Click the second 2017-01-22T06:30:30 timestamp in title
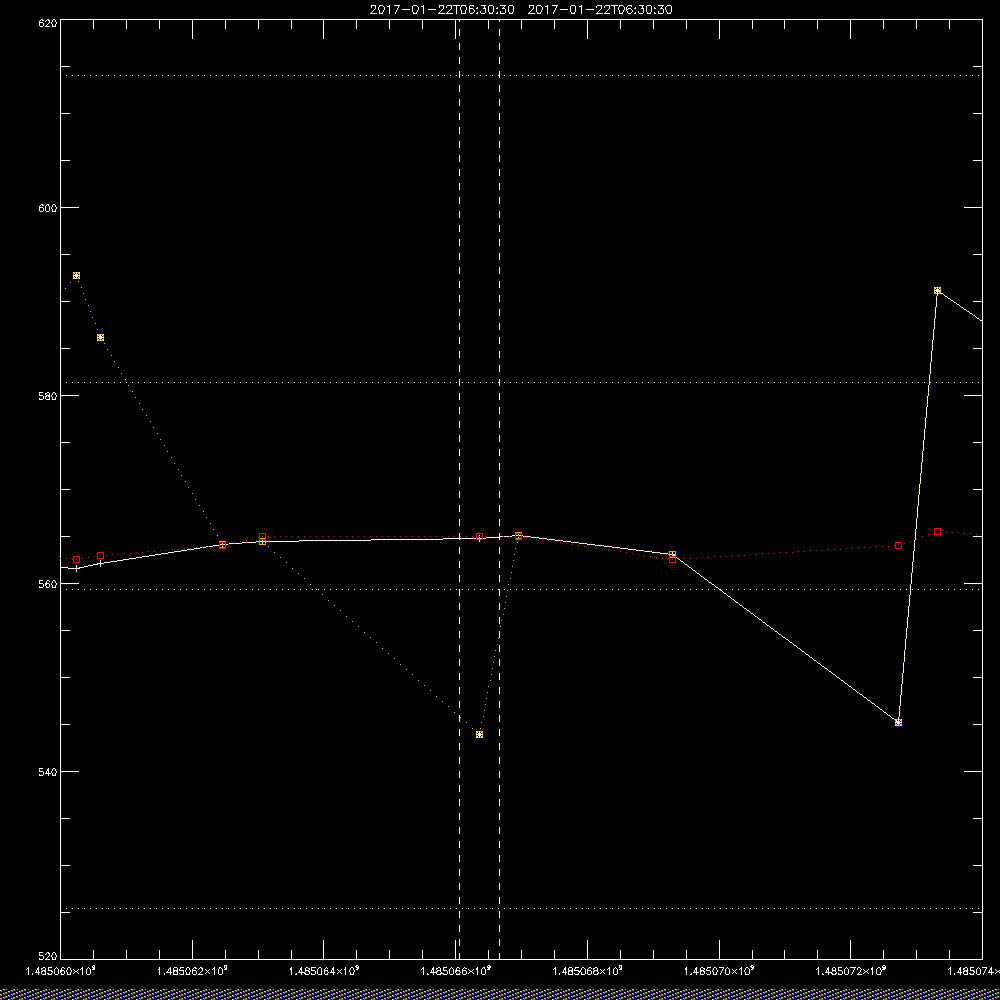The width and height of the screenshot is (1000, 1000). coord(600,10)
